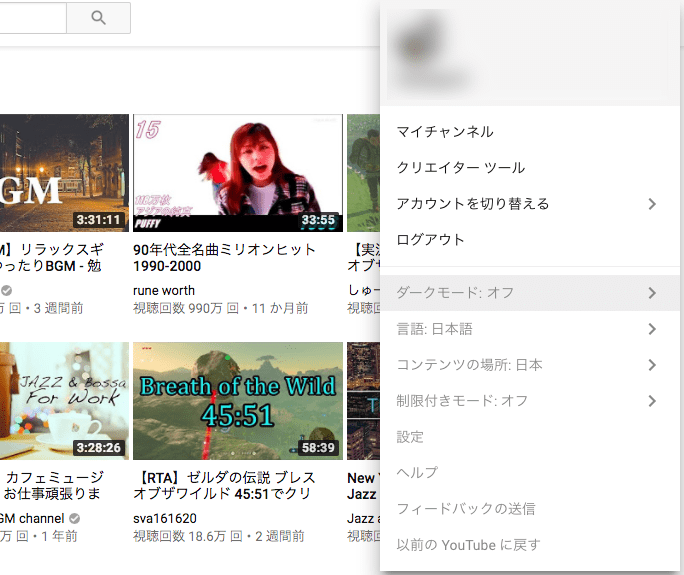Open Breath of the Wild 45:51 thumbnail
The height and width of the screenshot is (575, 684).
click(238, 401)
